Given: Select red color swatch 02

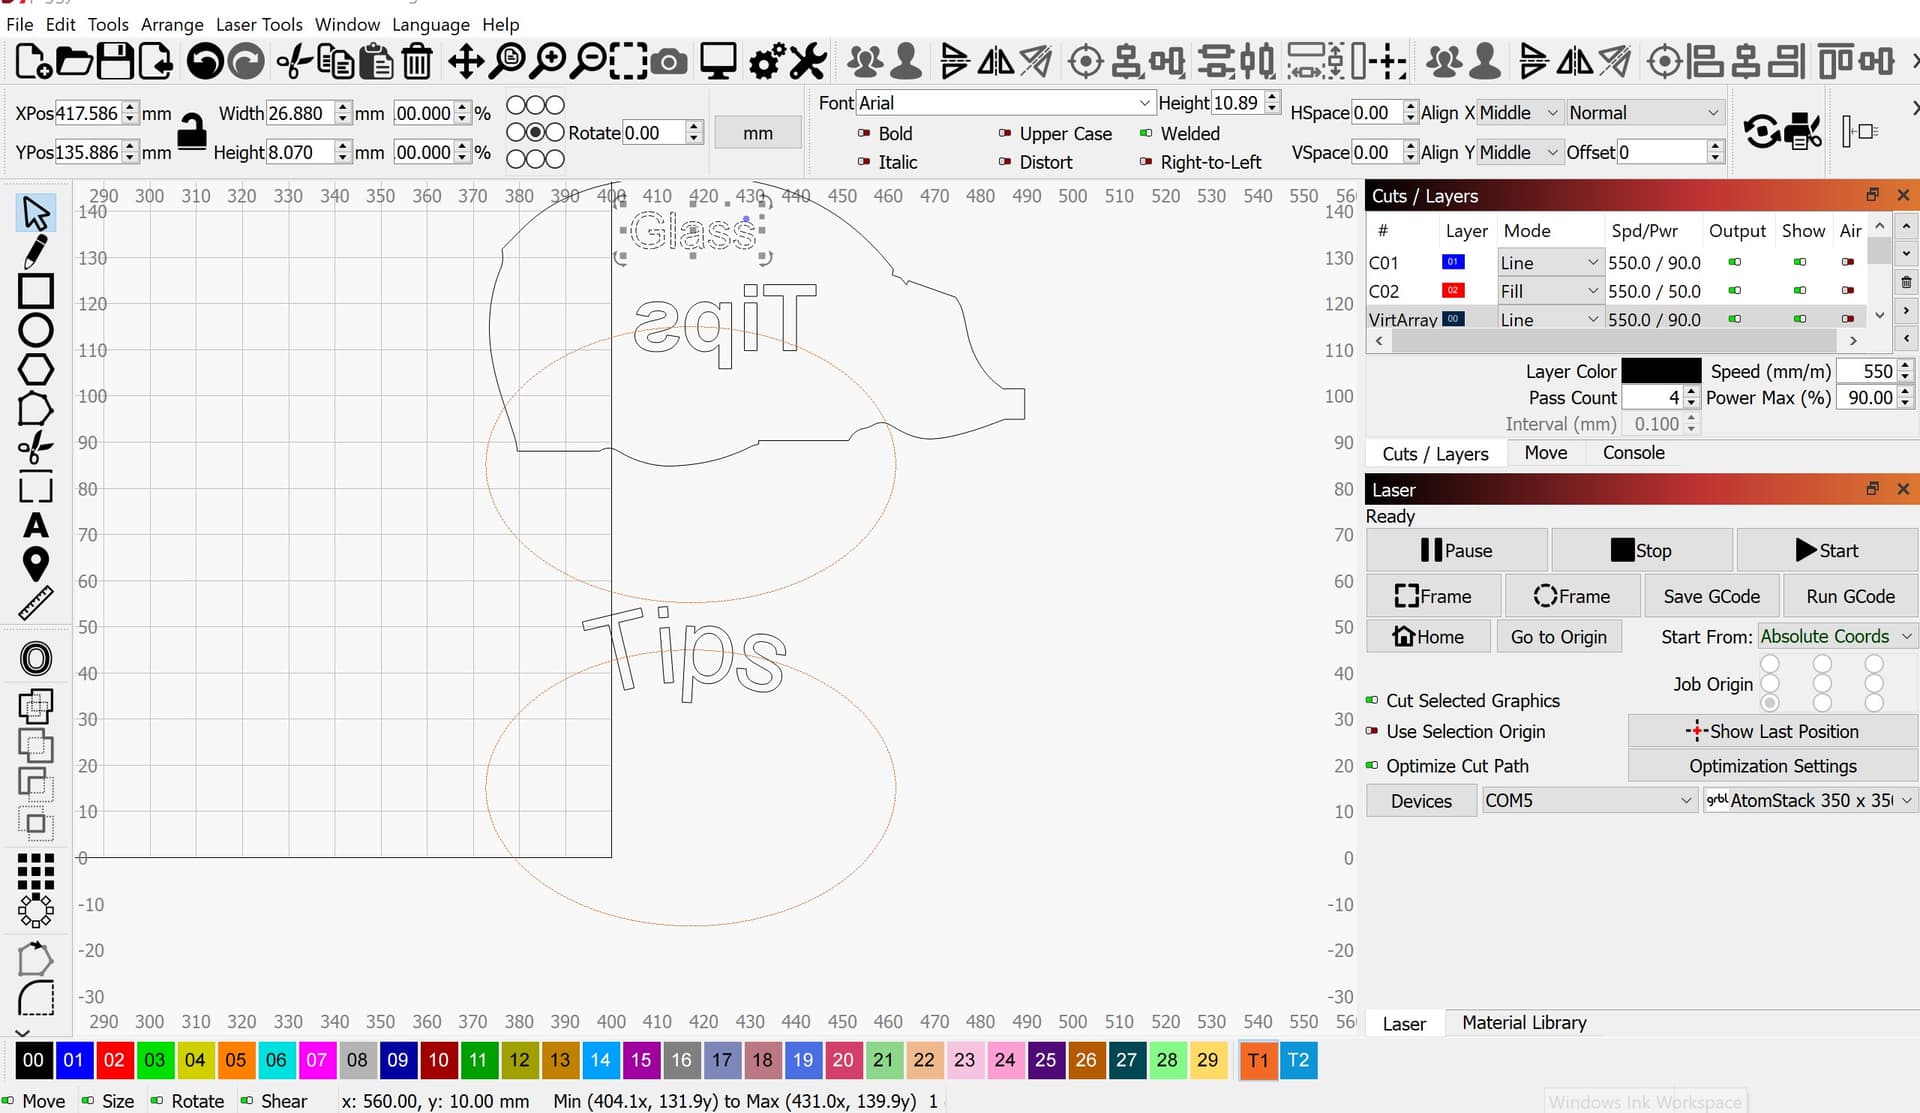Looking at the screenshot, I should click(114, 1060).
